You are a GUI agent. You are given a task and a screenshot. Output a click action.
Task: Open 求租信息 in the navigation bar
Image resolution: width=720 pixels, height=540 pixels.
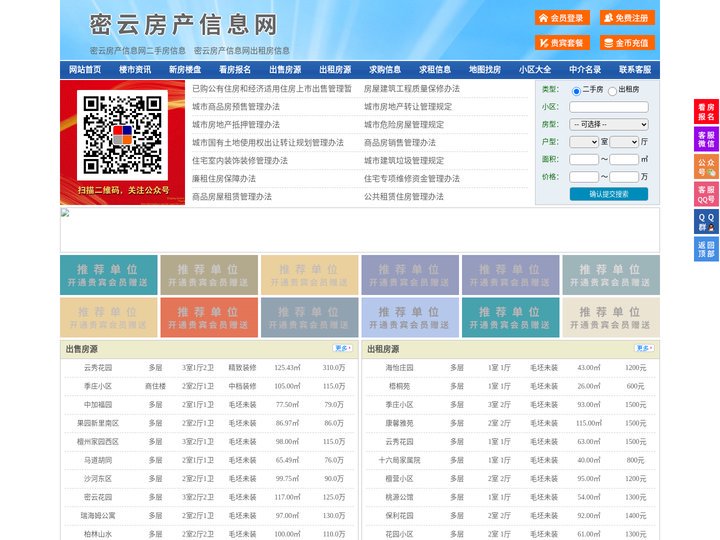pyautogui.click(x=435, y=70)
